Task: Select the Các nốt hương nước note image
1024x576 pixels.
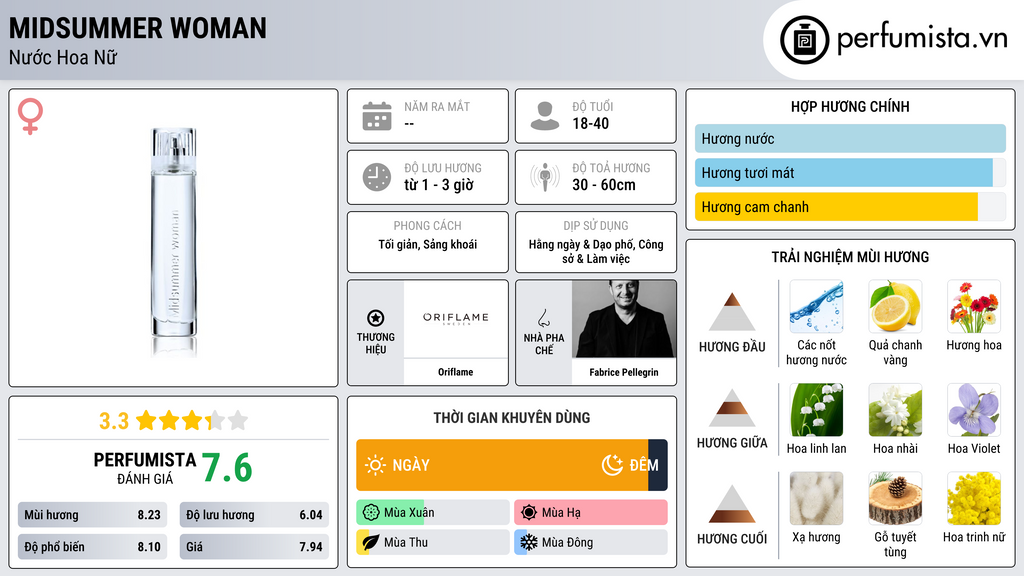Action: (x=816, y=306)
